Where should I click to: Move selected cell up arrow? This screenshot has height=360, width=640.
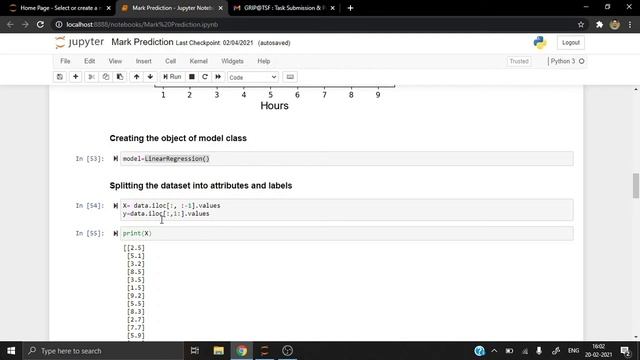(136, 77)
